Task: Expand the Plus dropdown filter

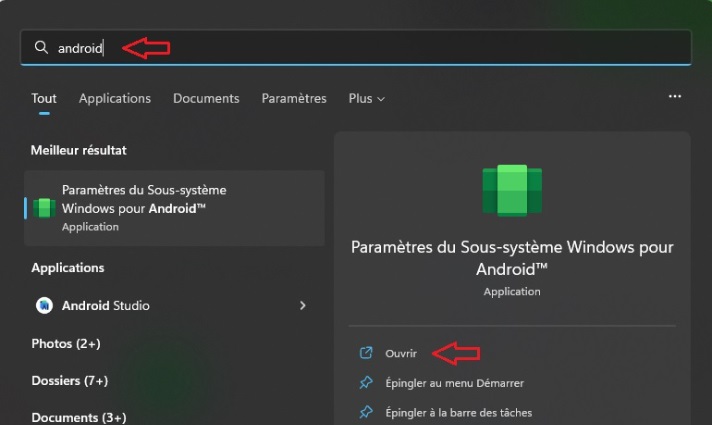Action: click(366, 99)
